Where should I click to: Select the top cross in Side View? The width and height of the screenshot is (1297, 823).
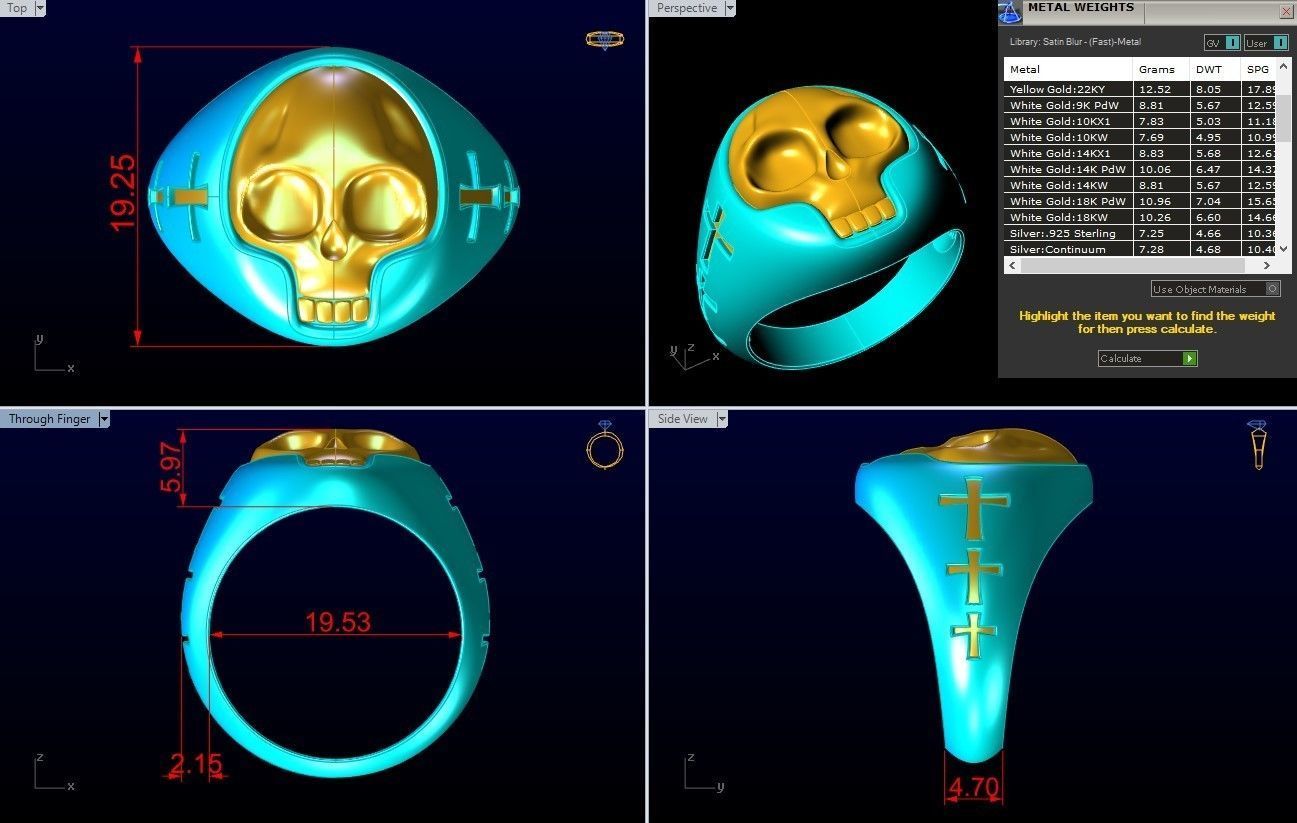tap(972, 508)
